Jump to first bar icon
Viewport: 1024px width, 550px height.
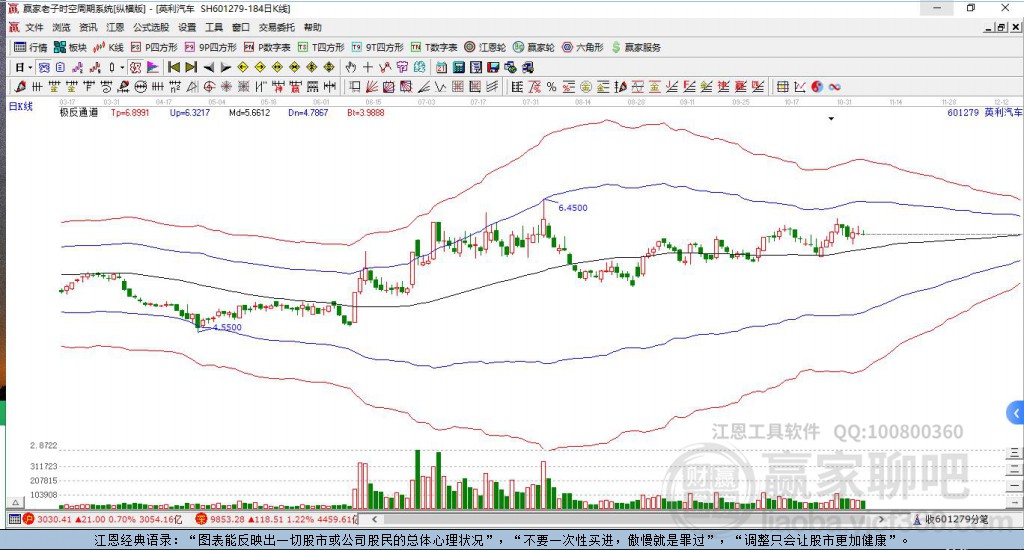tap(174, 67)
